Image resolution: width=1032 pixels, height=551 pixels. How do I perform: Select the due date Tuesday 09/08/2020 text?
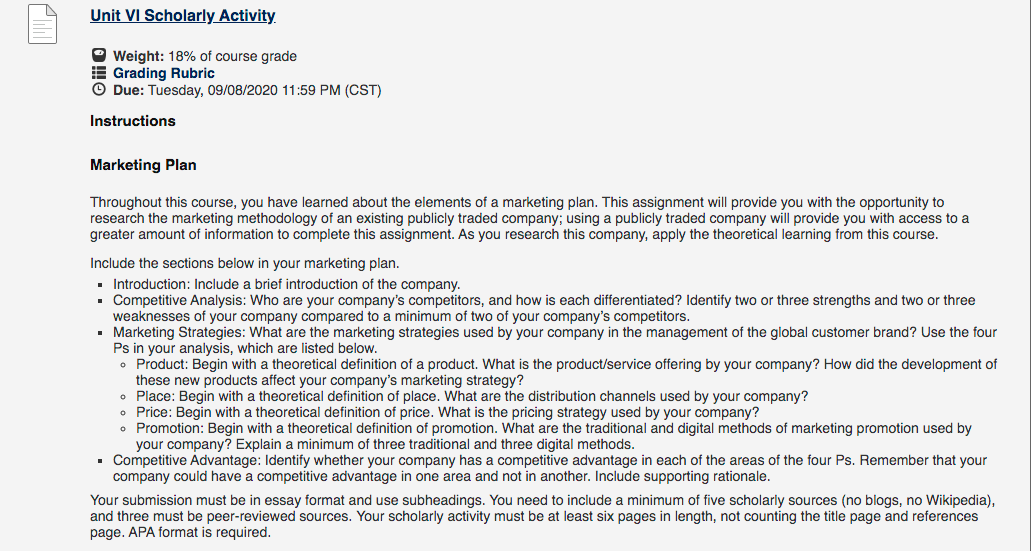pyautogui.click(x=265, y=90)
